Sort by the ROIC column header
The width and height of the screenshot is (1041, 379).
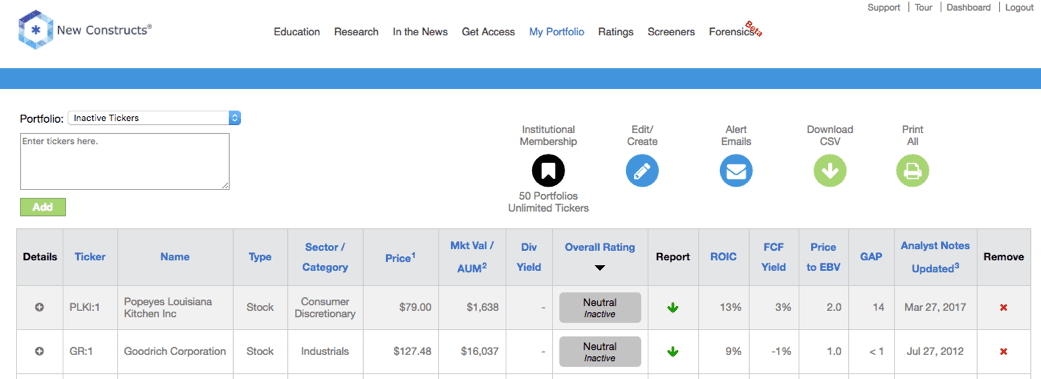(723, 257)
